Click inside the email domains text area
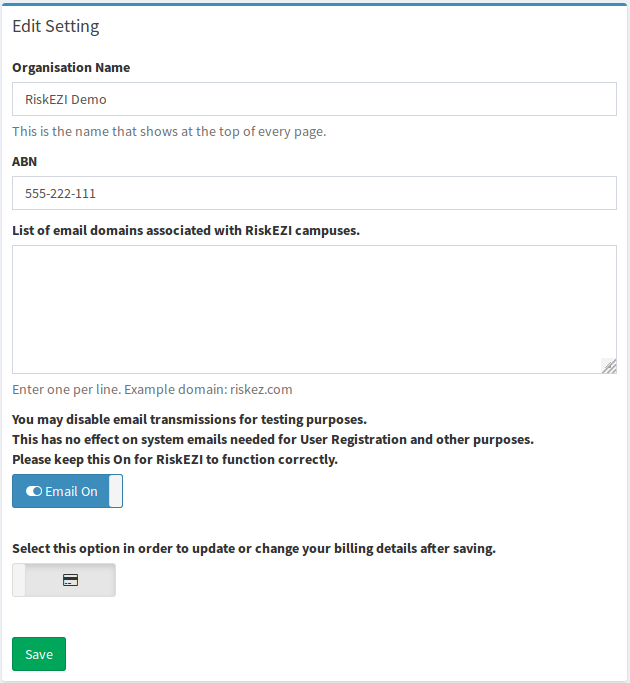630x683 pixels. pyautogui.click(x=314, y=309)
